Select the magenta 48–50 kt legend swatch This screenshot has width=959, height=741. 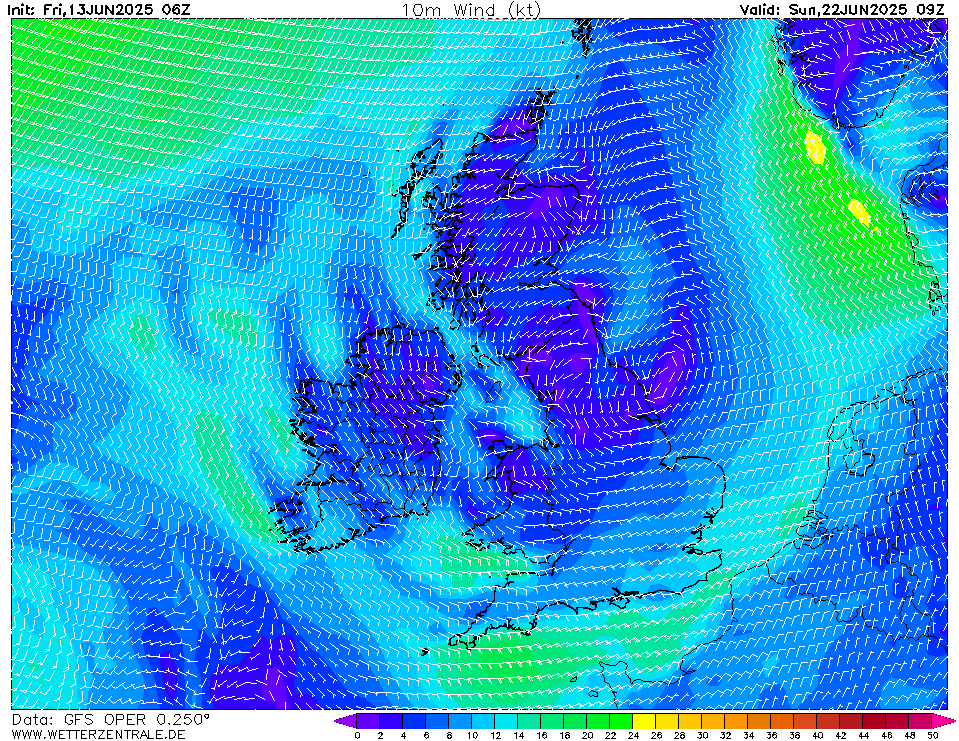tap(920, 721)
